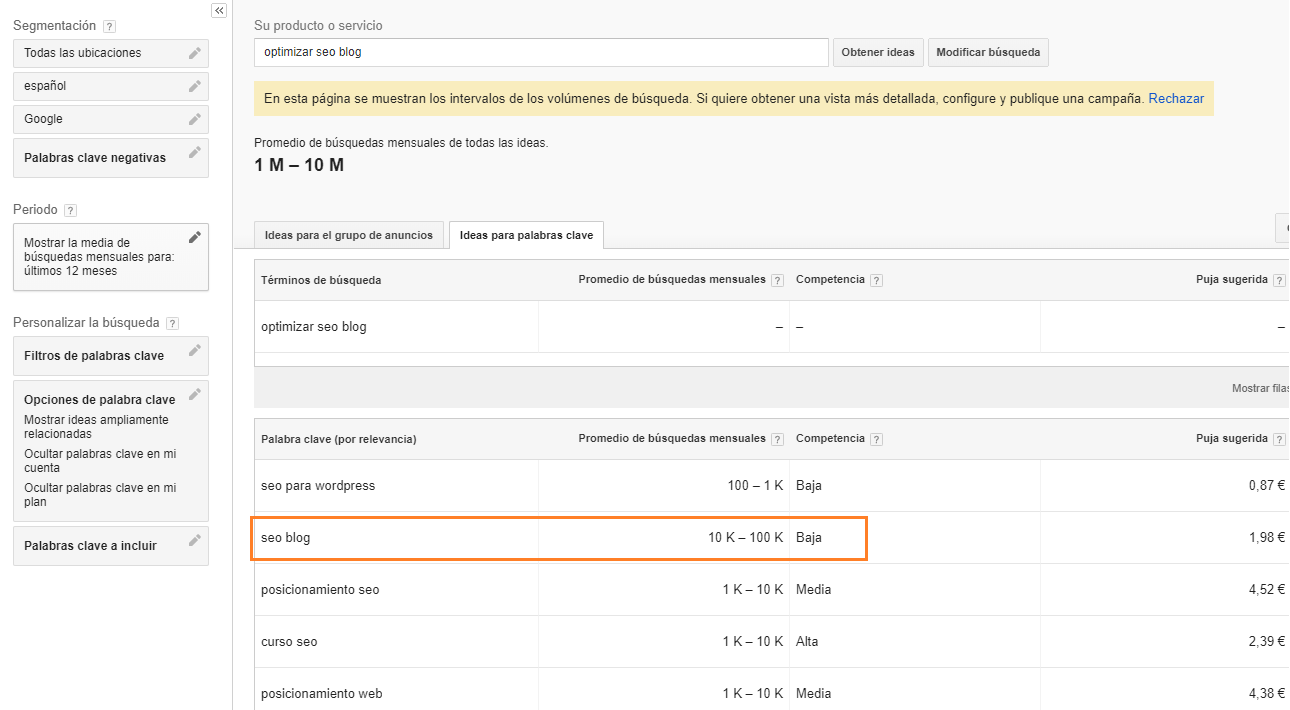Open help icon beside Personalizar la búsqueda
This screenshot has height=710, width=1290.
click(x=172, y=324)
